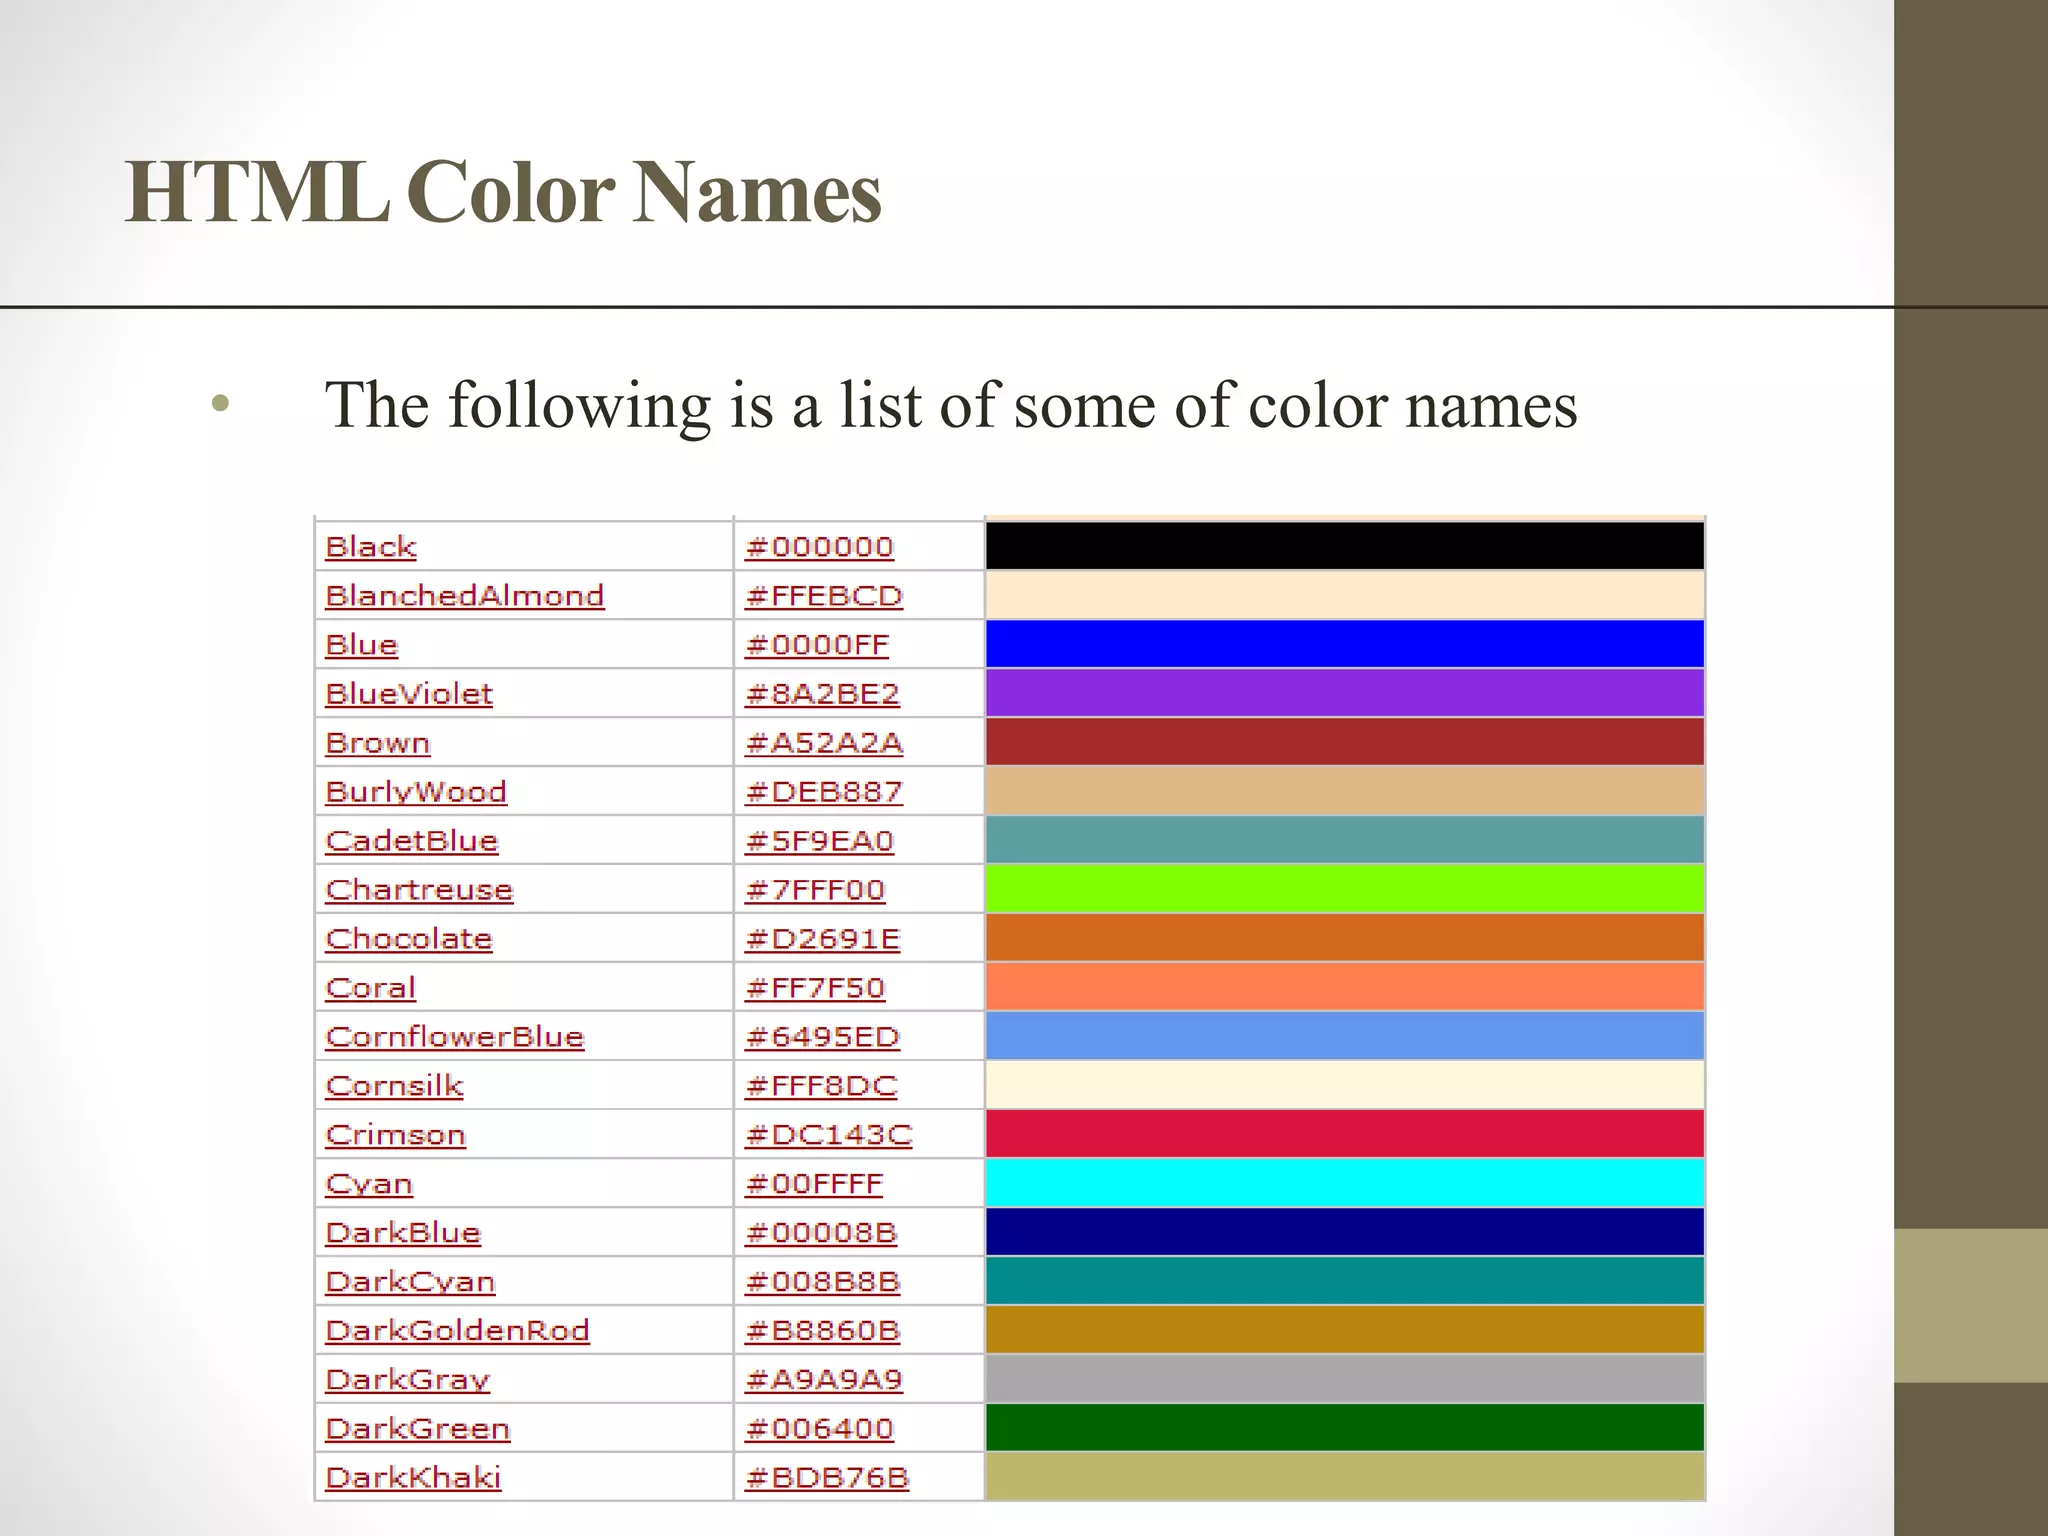The image size is (2048, 1536).
Task: Pick the DarkCyan teal color bar
Action: (1345, 1281)
